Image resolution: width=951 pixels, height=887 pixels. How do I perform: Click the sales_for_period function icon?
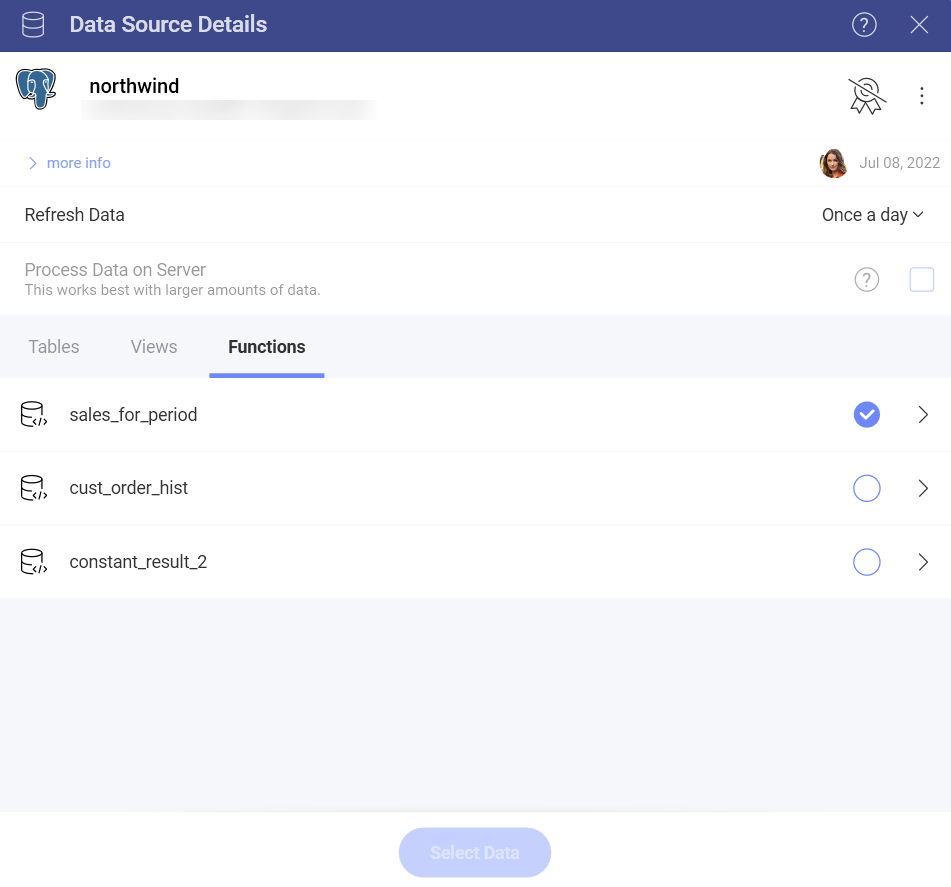[34, 415]
